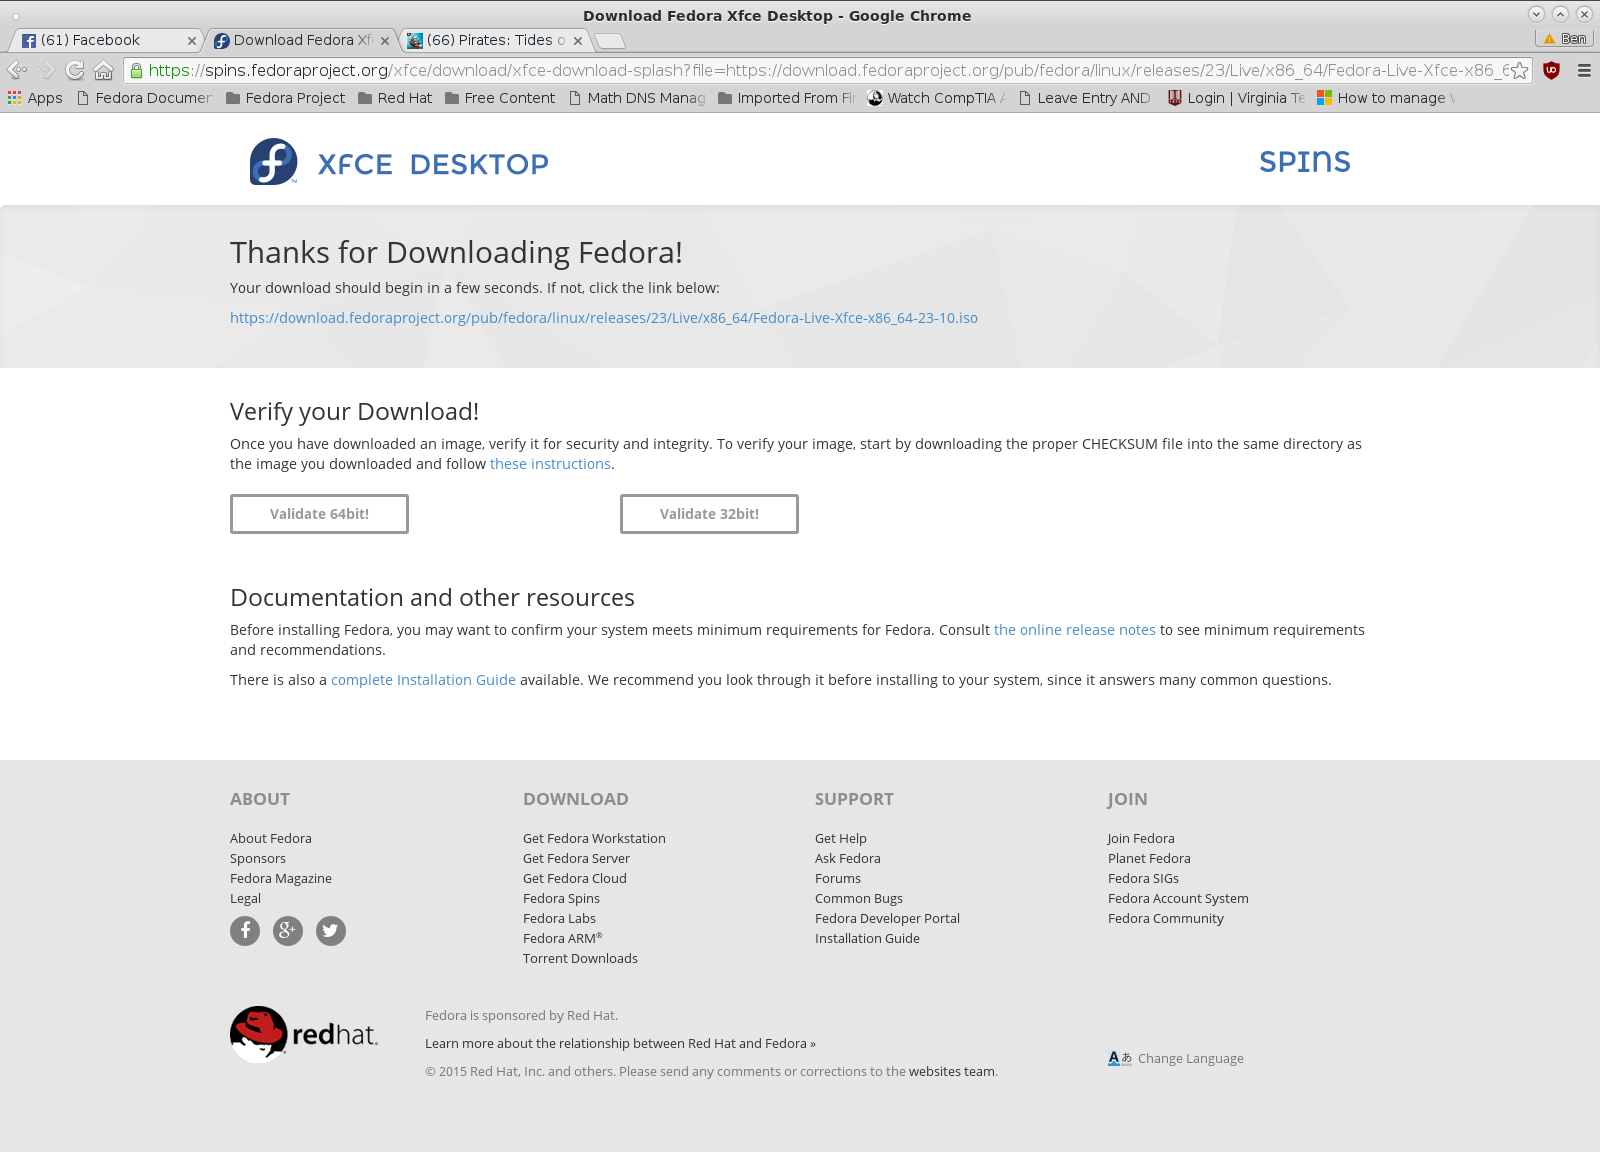1600x1152 pixels.
Task: Click the browser forward arrow
Action: [x=46, y=70]
